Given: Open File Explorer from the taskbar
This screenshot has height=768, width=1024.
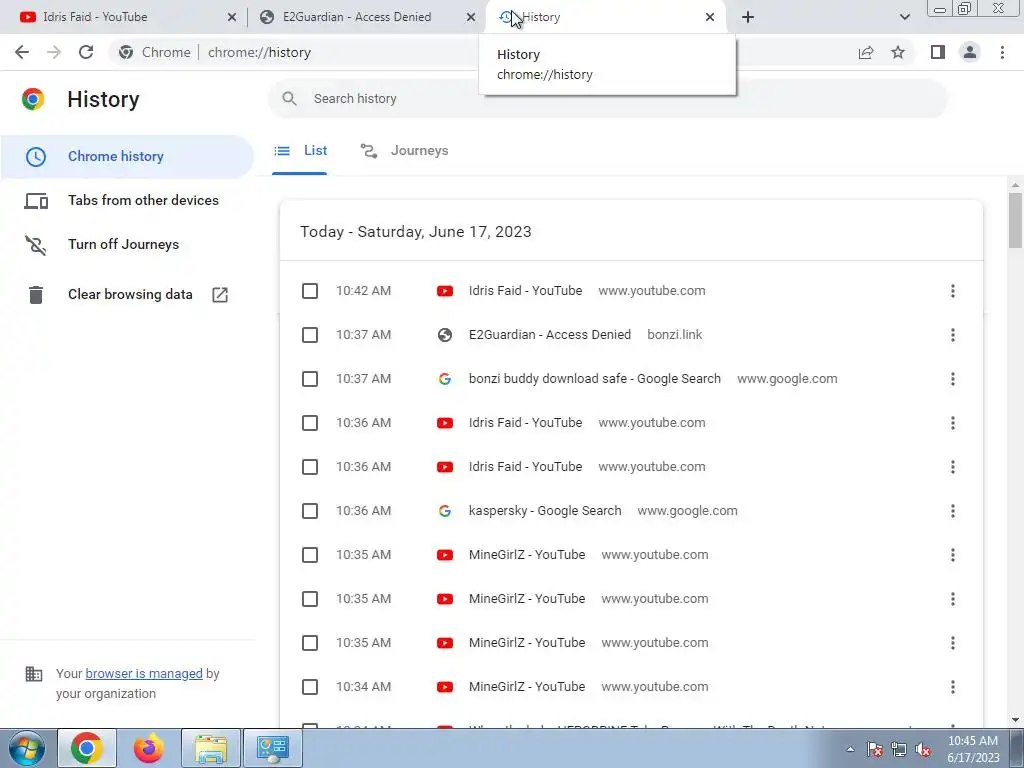Looking at the screenshot, I should pyautogui.click(x=211, y=748).
